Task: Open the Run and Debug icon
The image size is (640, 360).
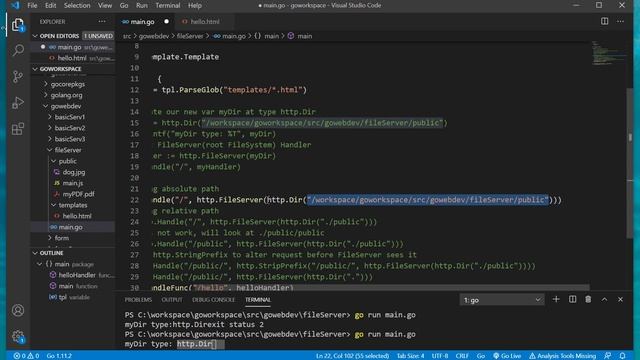Action: [18, 102]
